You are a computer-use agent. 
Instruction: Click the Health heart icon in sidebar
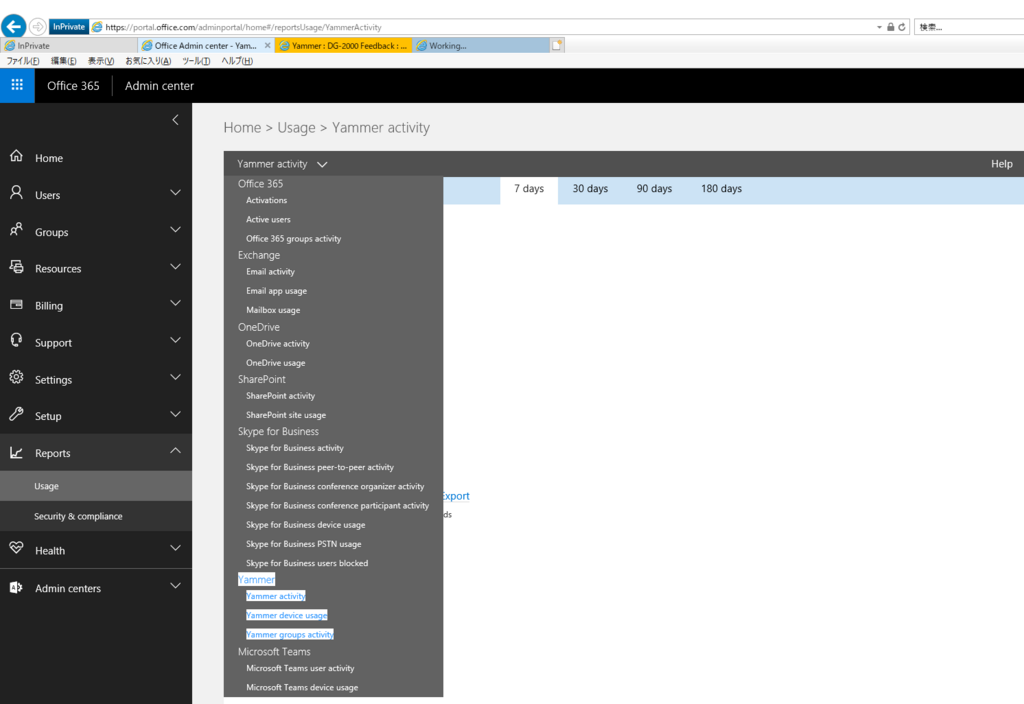click(16, 548)
